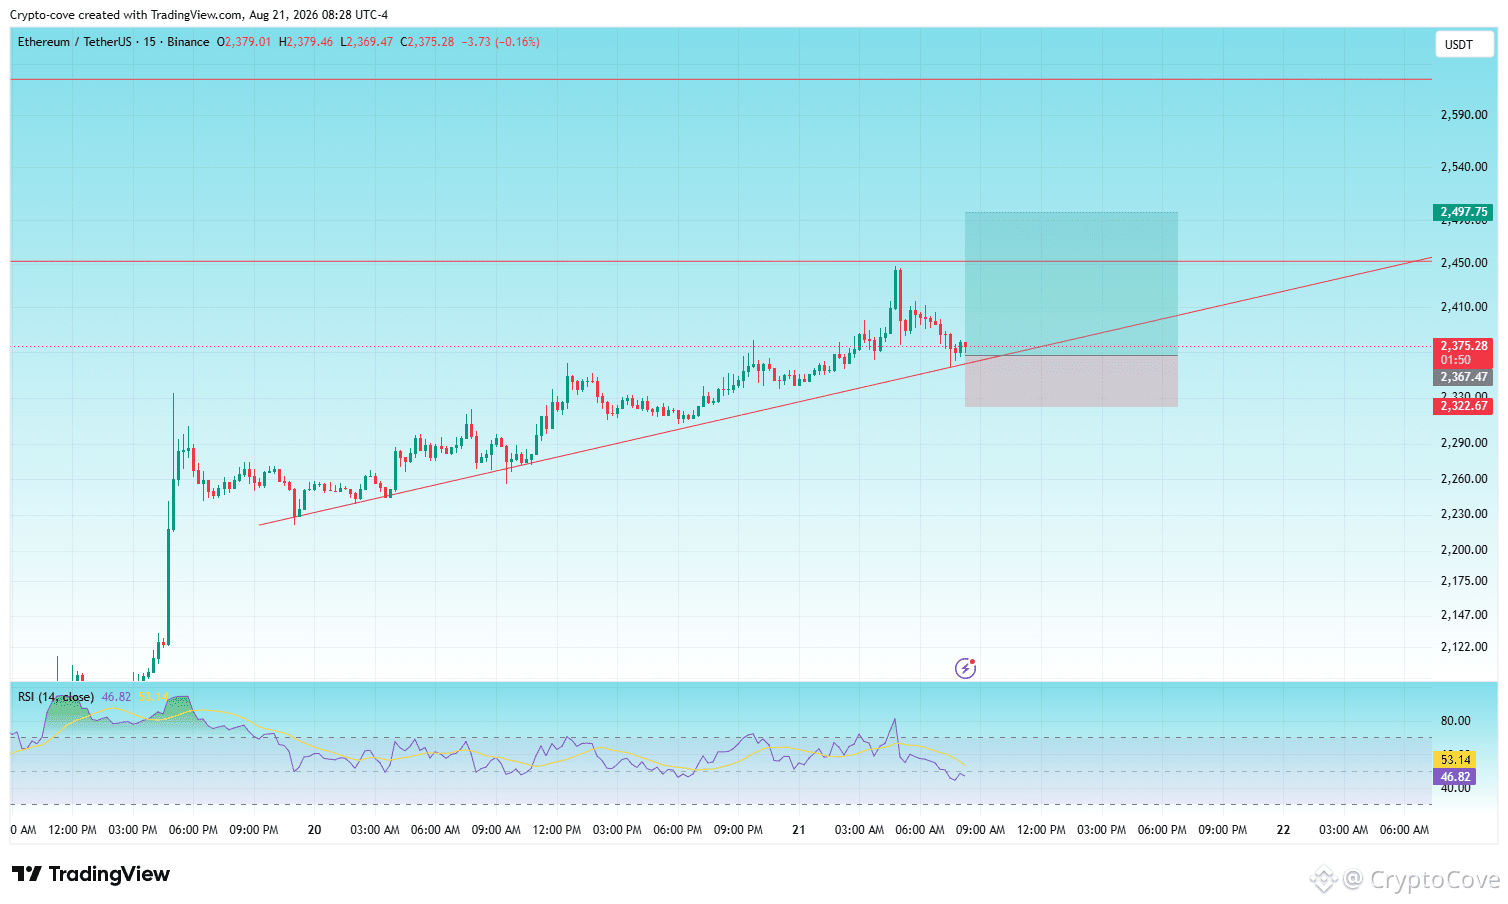Click the low value L2,369.47
This screenshot has height=904, width=1508.
367,42
